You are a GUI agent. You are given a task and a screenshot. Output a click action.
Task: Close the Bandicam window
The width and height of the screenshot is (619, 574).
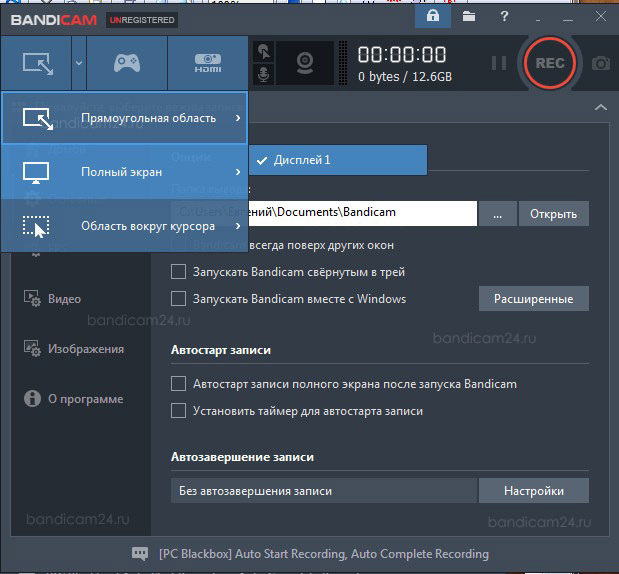point(601,16)
